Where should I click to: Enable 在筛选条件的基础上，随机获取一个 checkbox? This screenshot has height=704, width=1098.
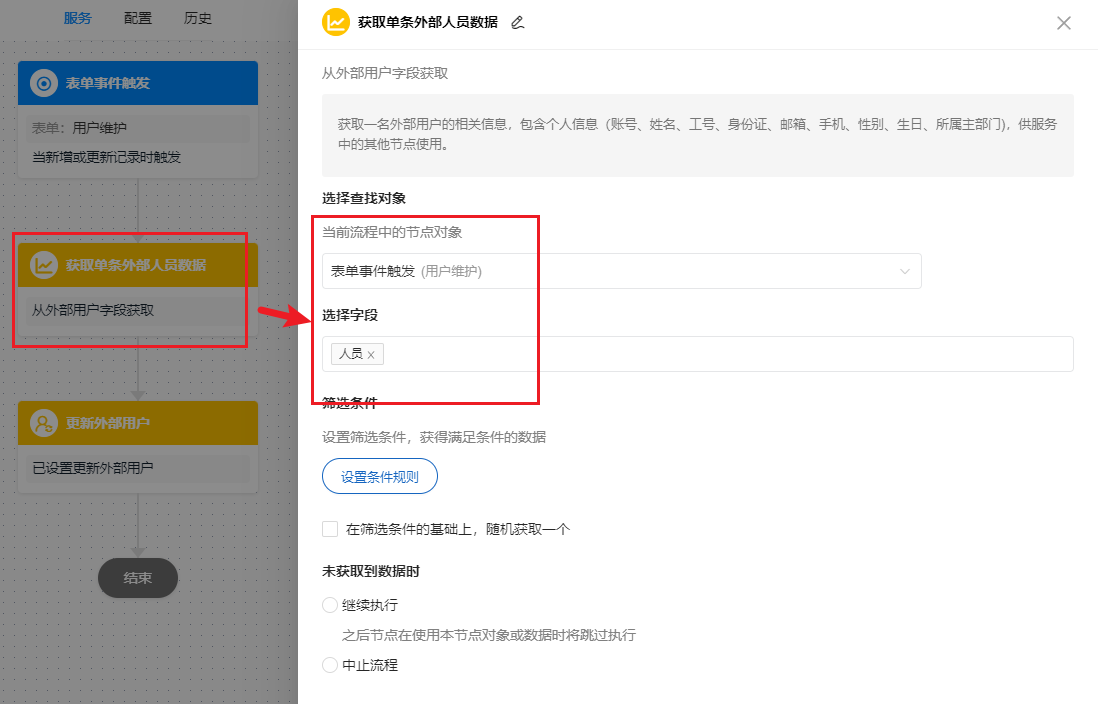[330, 528]
